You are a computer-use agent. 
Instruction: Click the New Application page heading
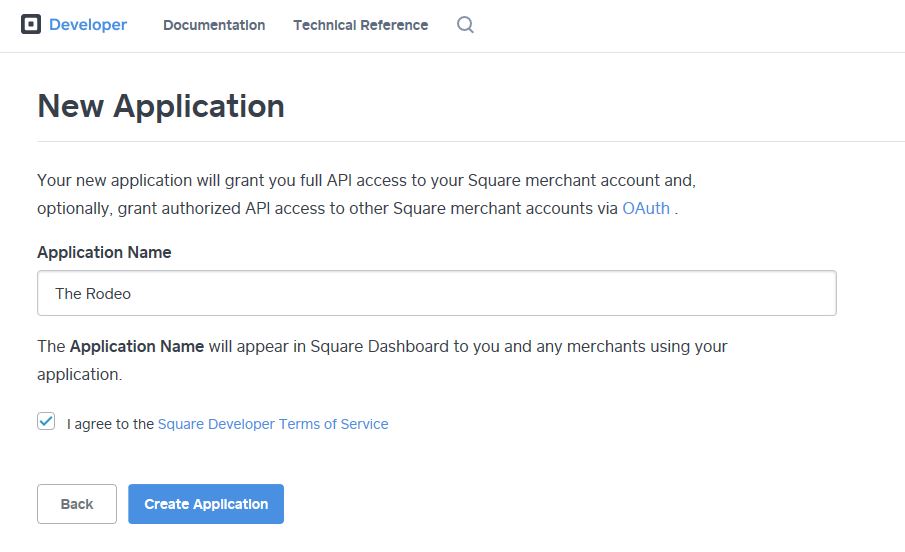161,106
